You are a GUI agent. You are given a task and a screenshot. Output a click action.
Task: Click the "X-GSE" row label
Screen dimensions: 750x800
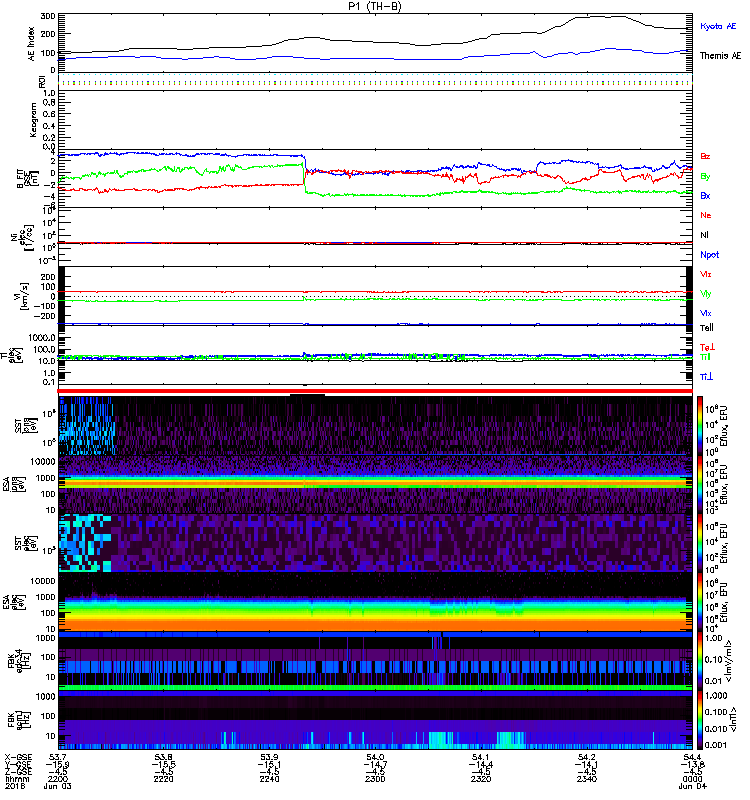click(18, 758)
